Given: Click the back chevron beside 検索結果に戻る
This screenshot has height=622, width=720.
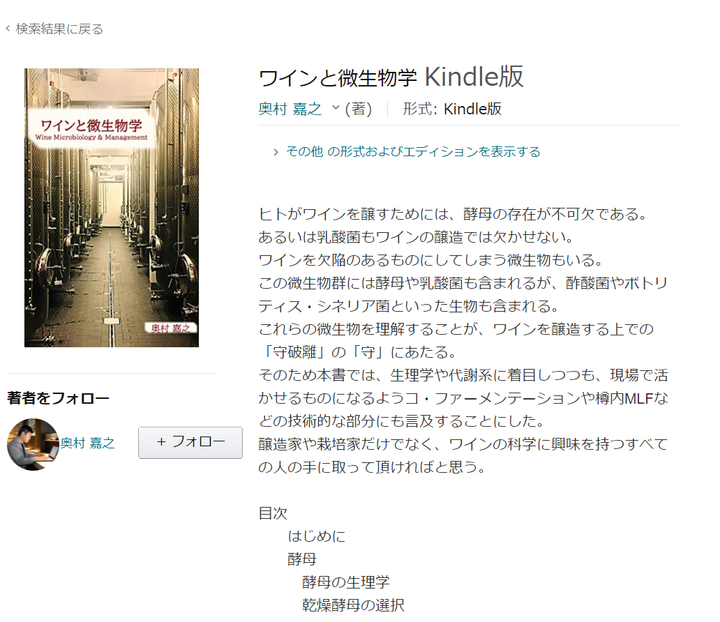Looking at the screenshot, I should coord(8,29).
